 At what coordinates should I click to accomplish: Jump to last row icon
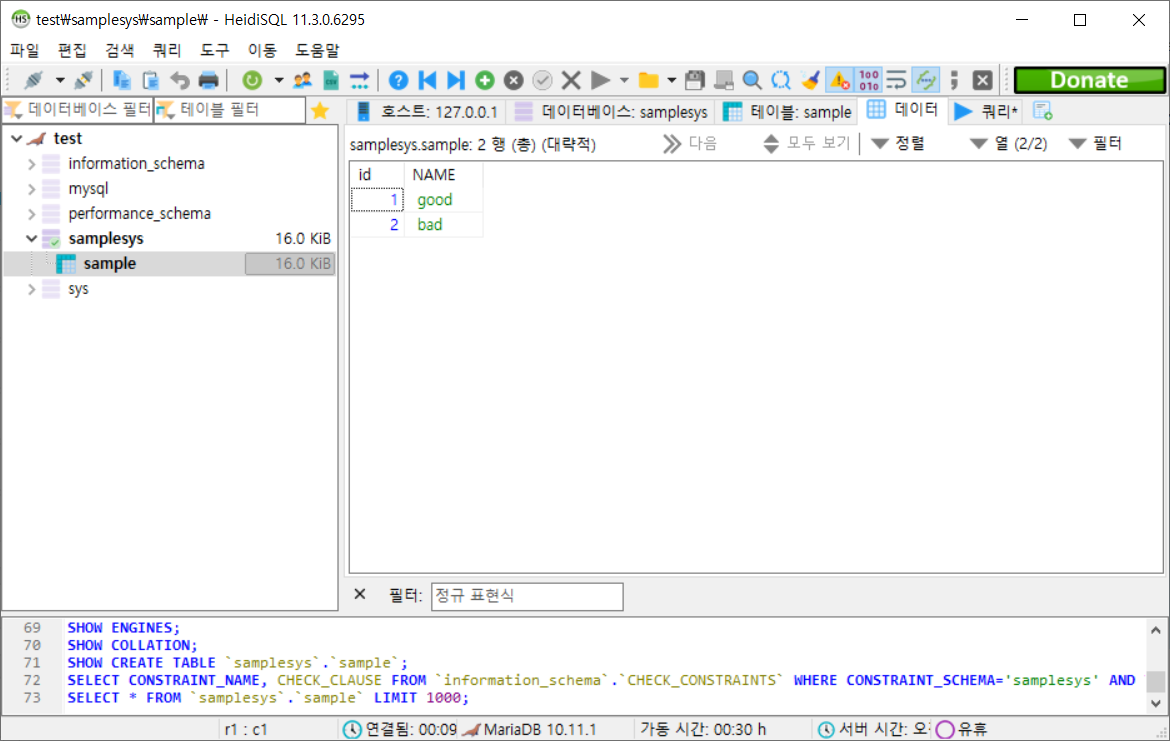(456, 80)
